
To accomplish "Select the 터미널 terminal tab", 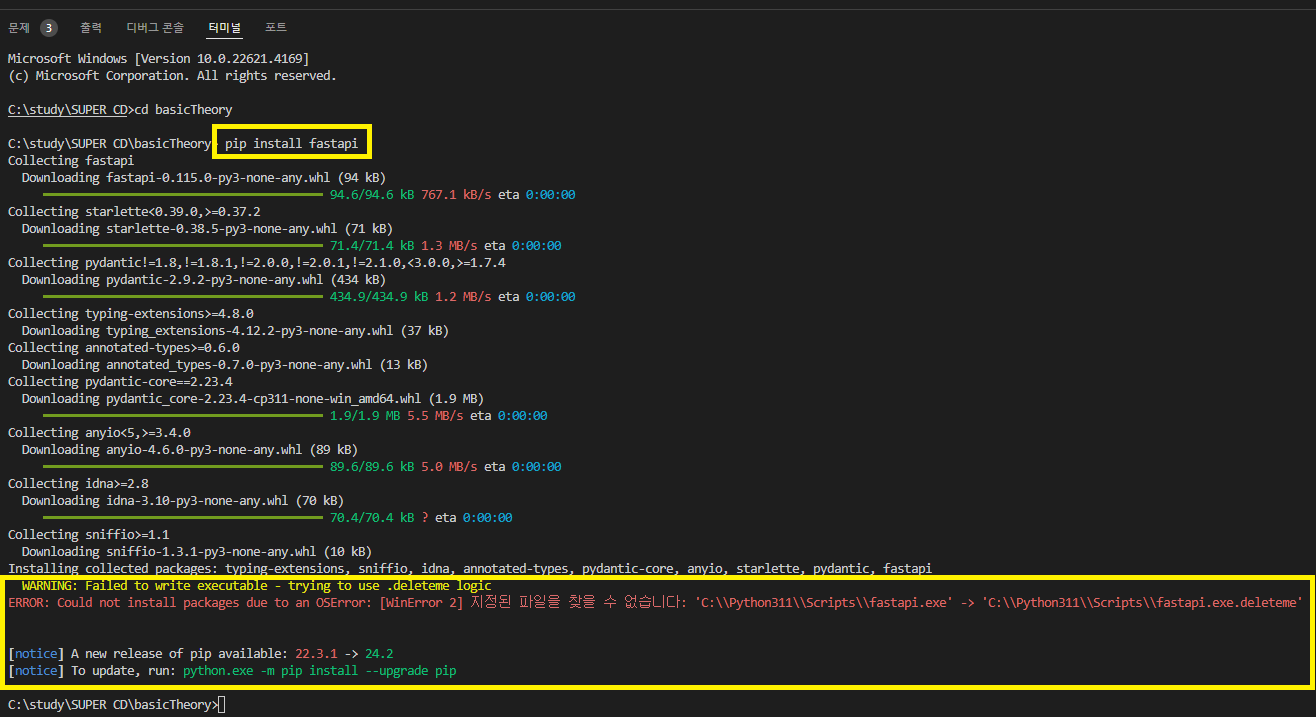I will 225,27.
